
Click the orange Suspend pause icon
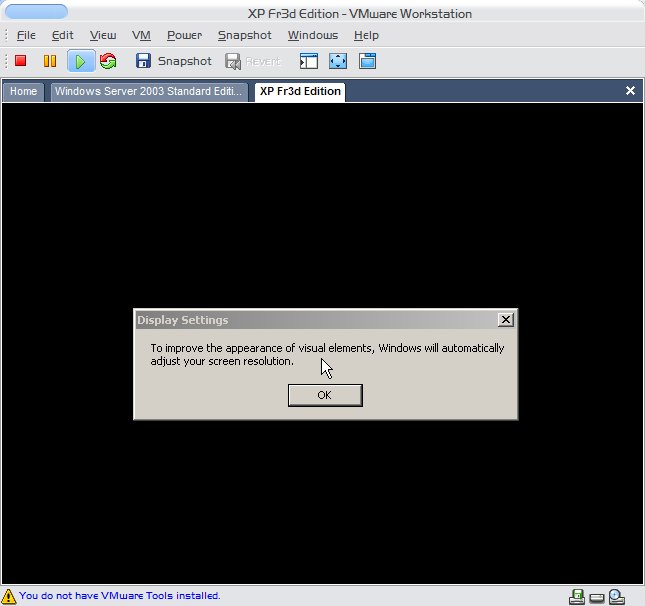[50, 61]
